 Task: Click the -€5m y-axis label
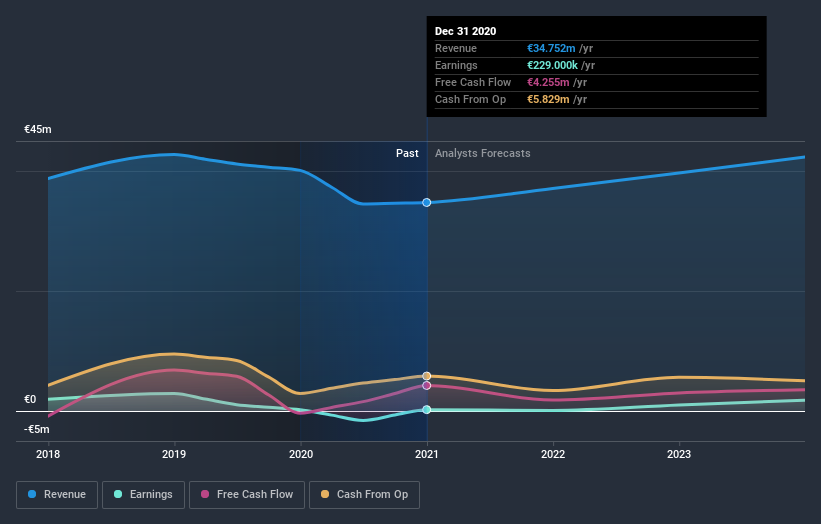(x=37, y=429)
